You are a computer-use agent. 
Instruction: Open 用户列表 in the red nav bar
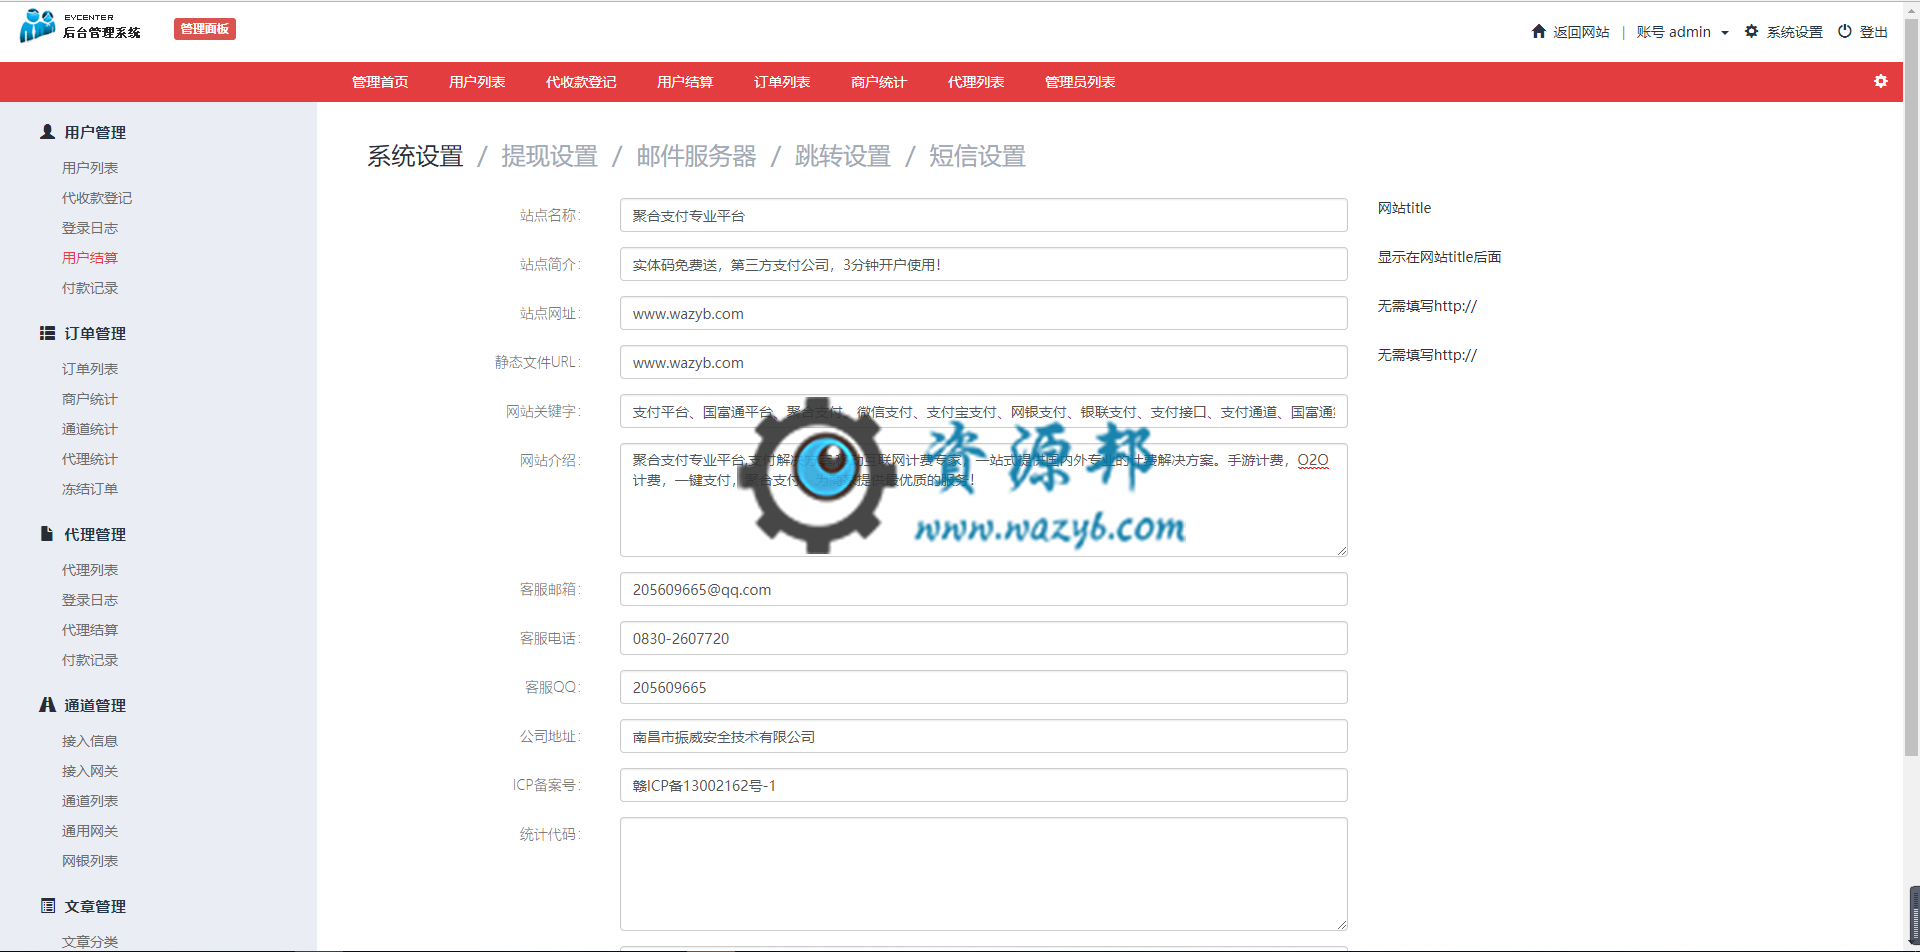[477, 82]
